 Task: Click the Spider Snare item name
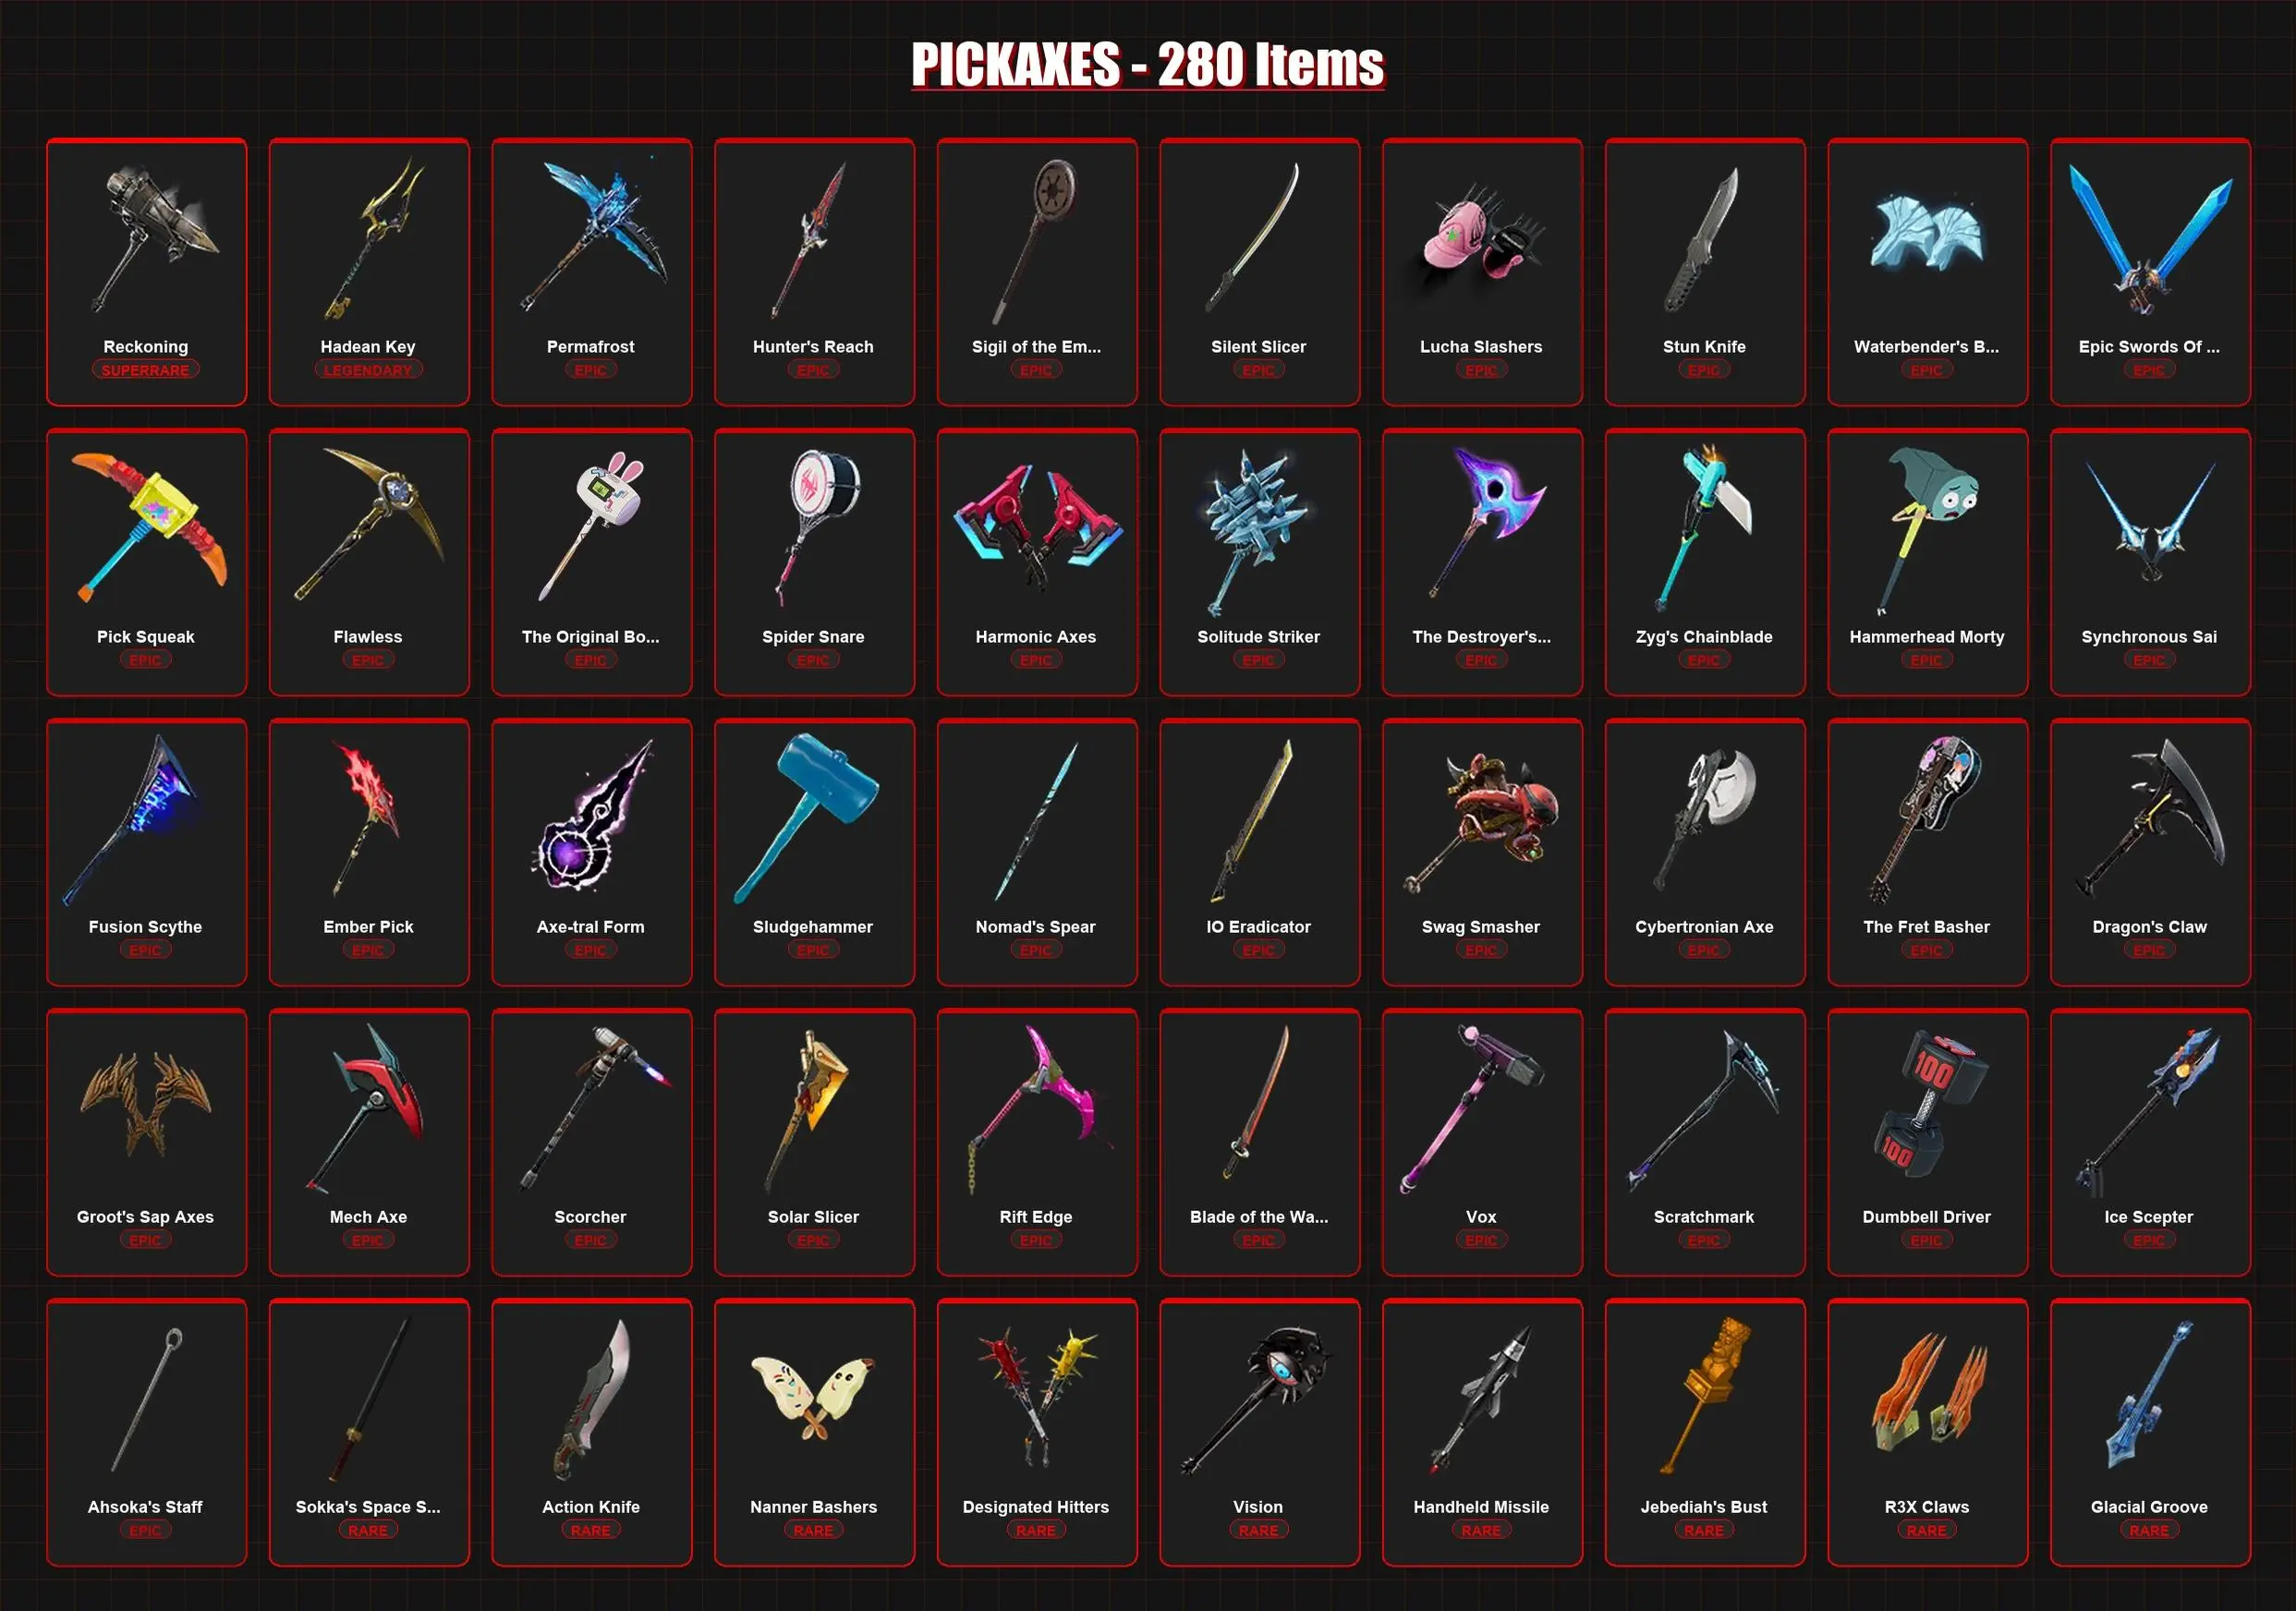click(x=813, y=636)
